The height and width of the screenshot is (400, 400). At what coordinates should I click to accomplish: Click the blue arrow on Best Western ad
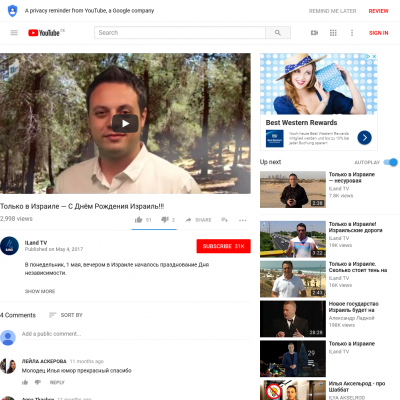364,137
